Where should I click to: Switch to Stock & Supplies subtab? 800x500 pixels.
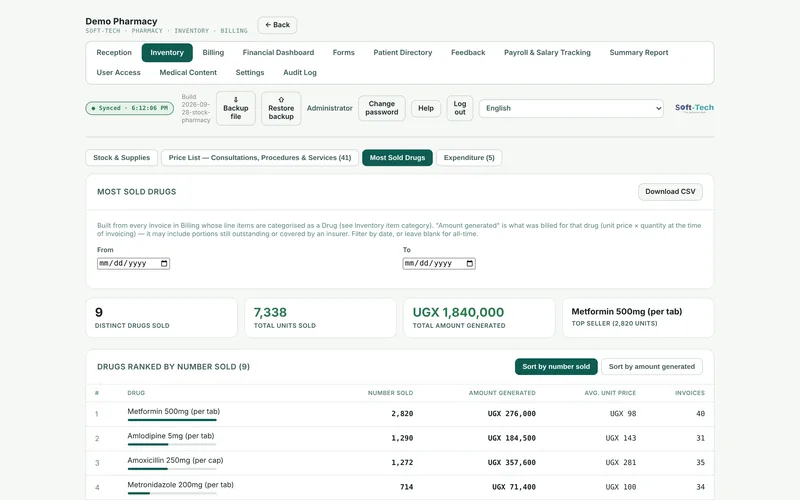(x=121, y=158)
